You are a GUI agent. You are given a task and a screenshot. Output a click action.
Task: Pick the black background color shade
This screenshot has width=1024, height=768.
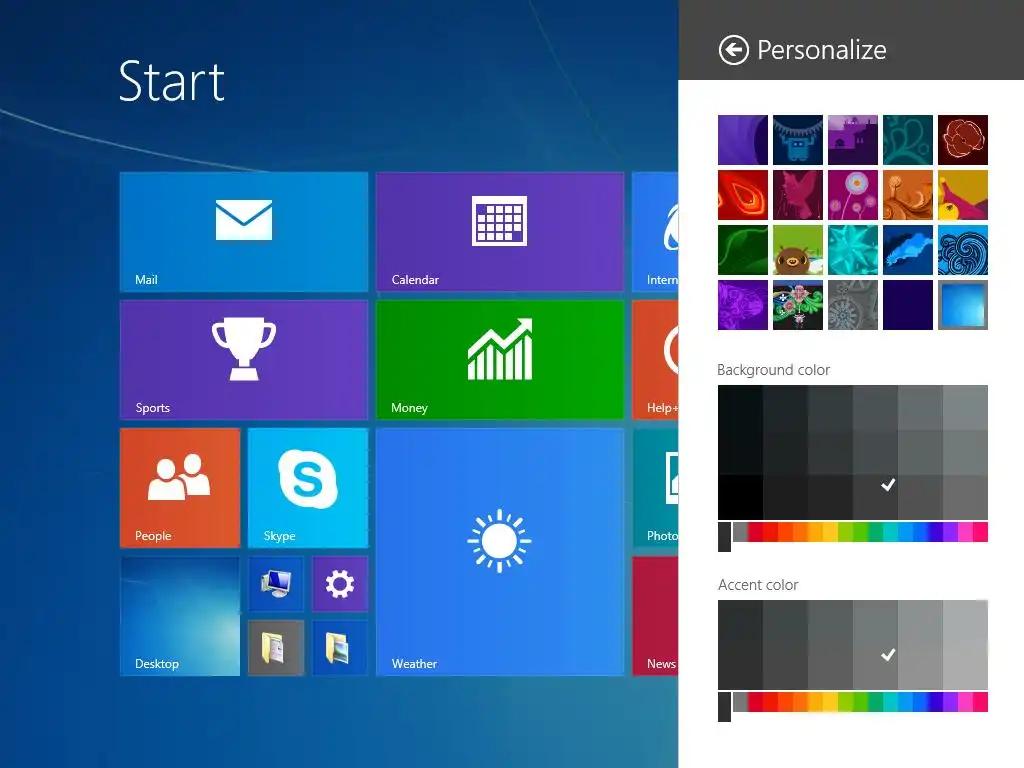click(740, 497)
